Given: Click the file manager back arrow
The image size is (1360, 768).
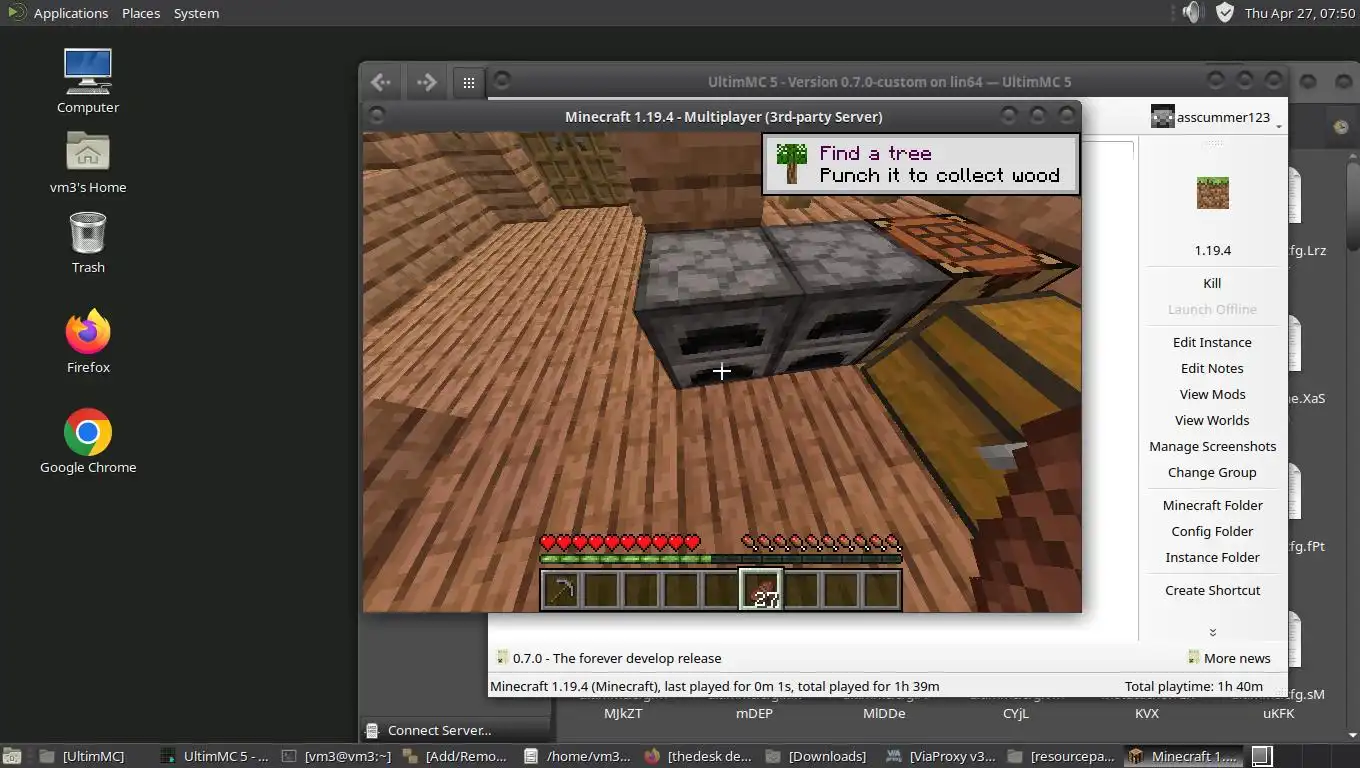Looking at the screenshot, I should click(x=379, y=82).
